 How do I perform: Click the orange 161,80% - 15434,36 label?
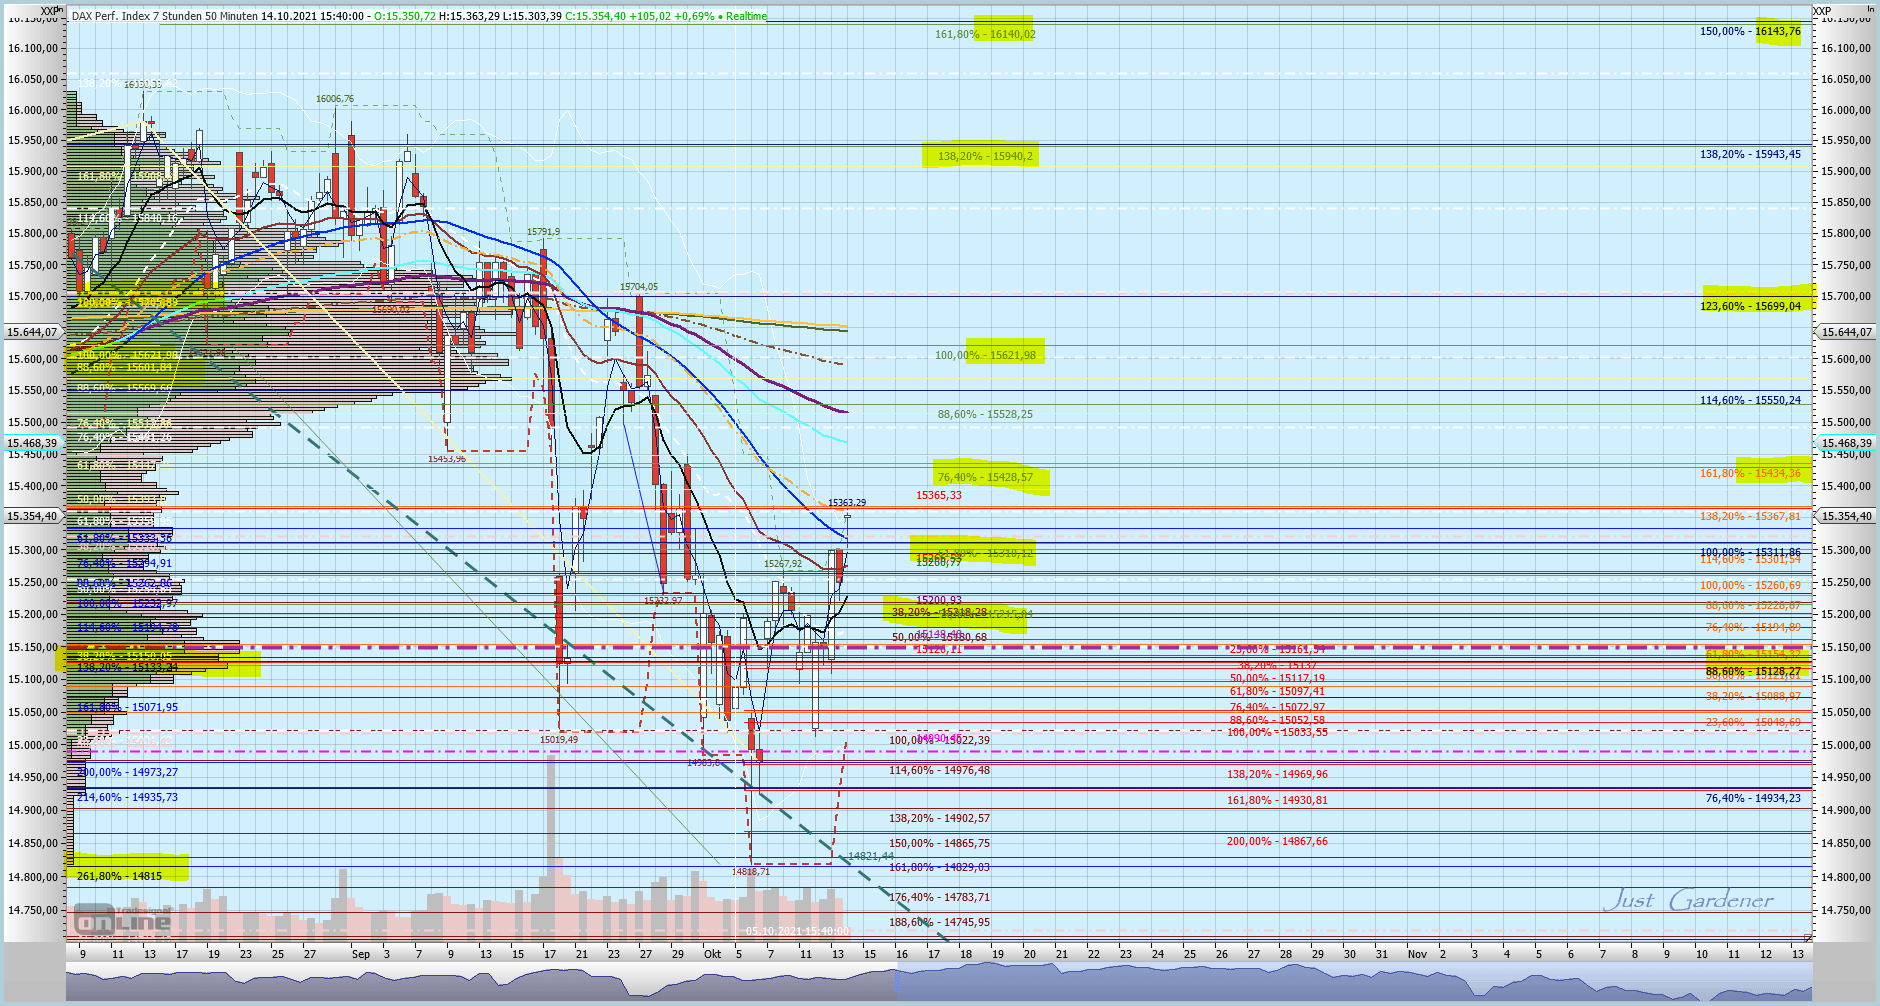(x=1750, y=473)
